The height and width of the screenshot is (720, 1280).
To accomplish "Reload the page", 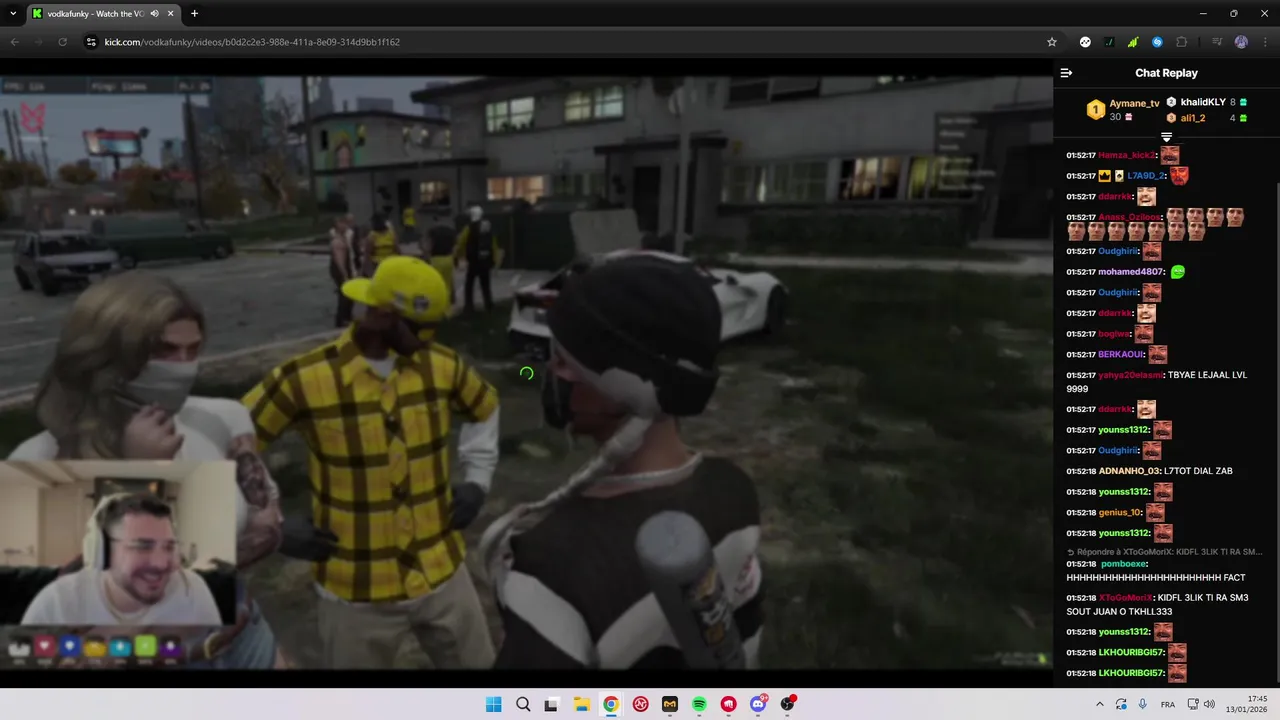I will click(x=62, y=42).
